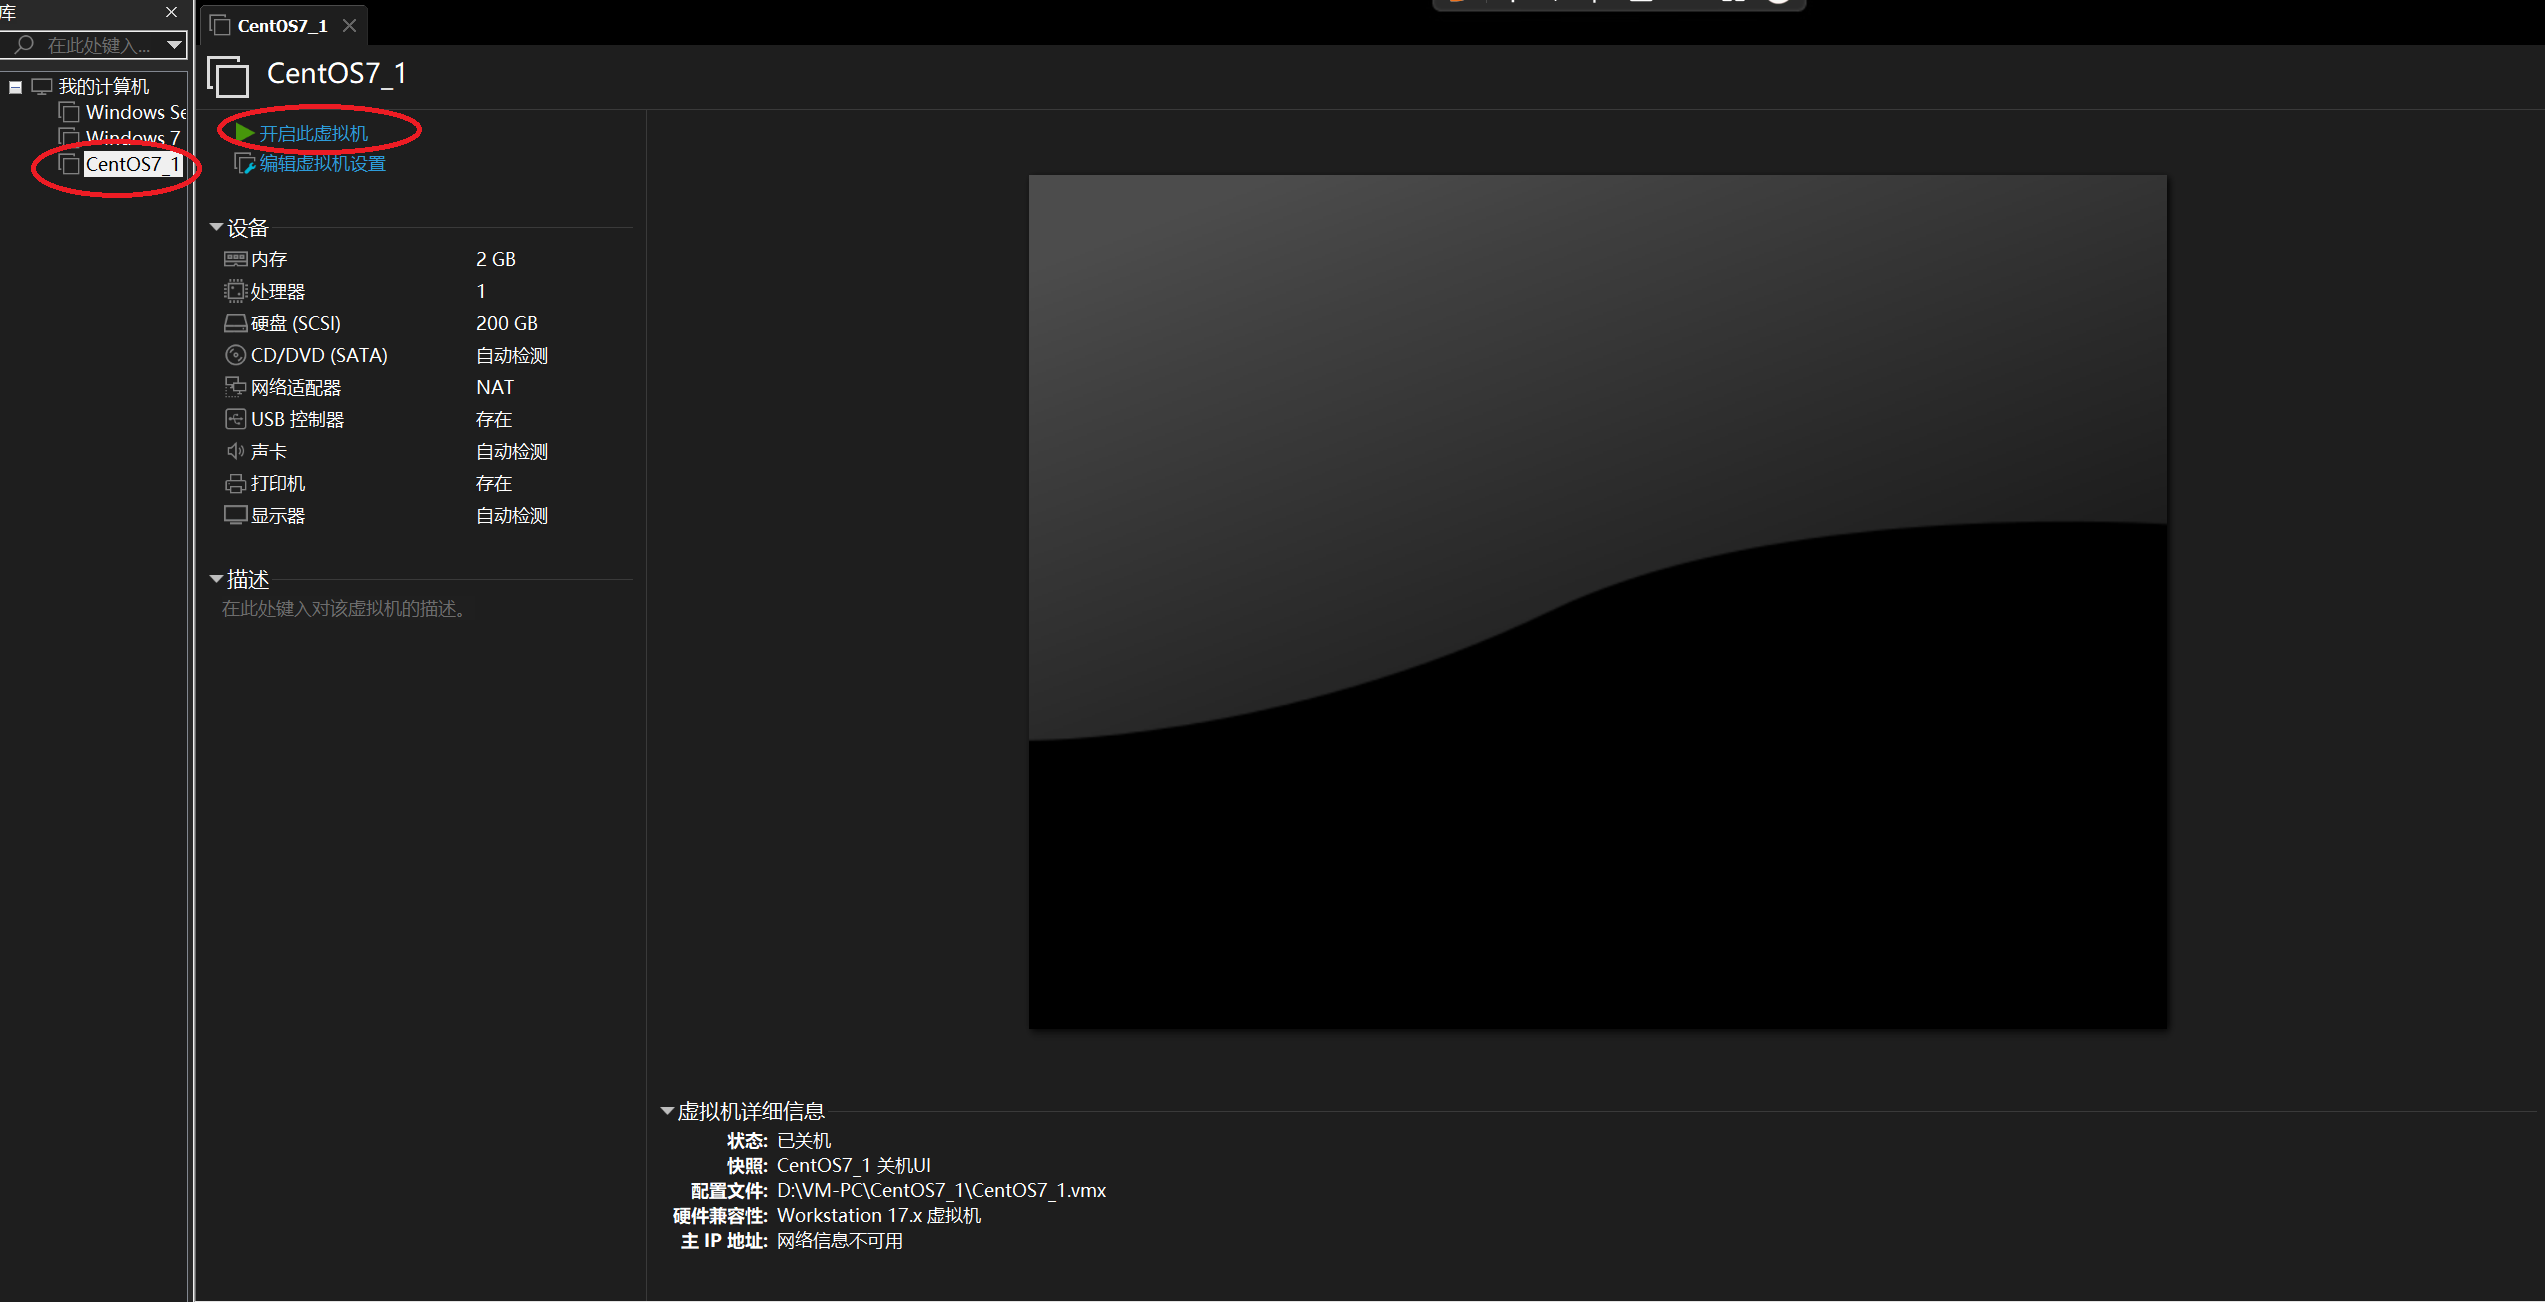
Task: Select Windows 7 in the library tree
Action: pyautogui.click(x=132, y=137)
